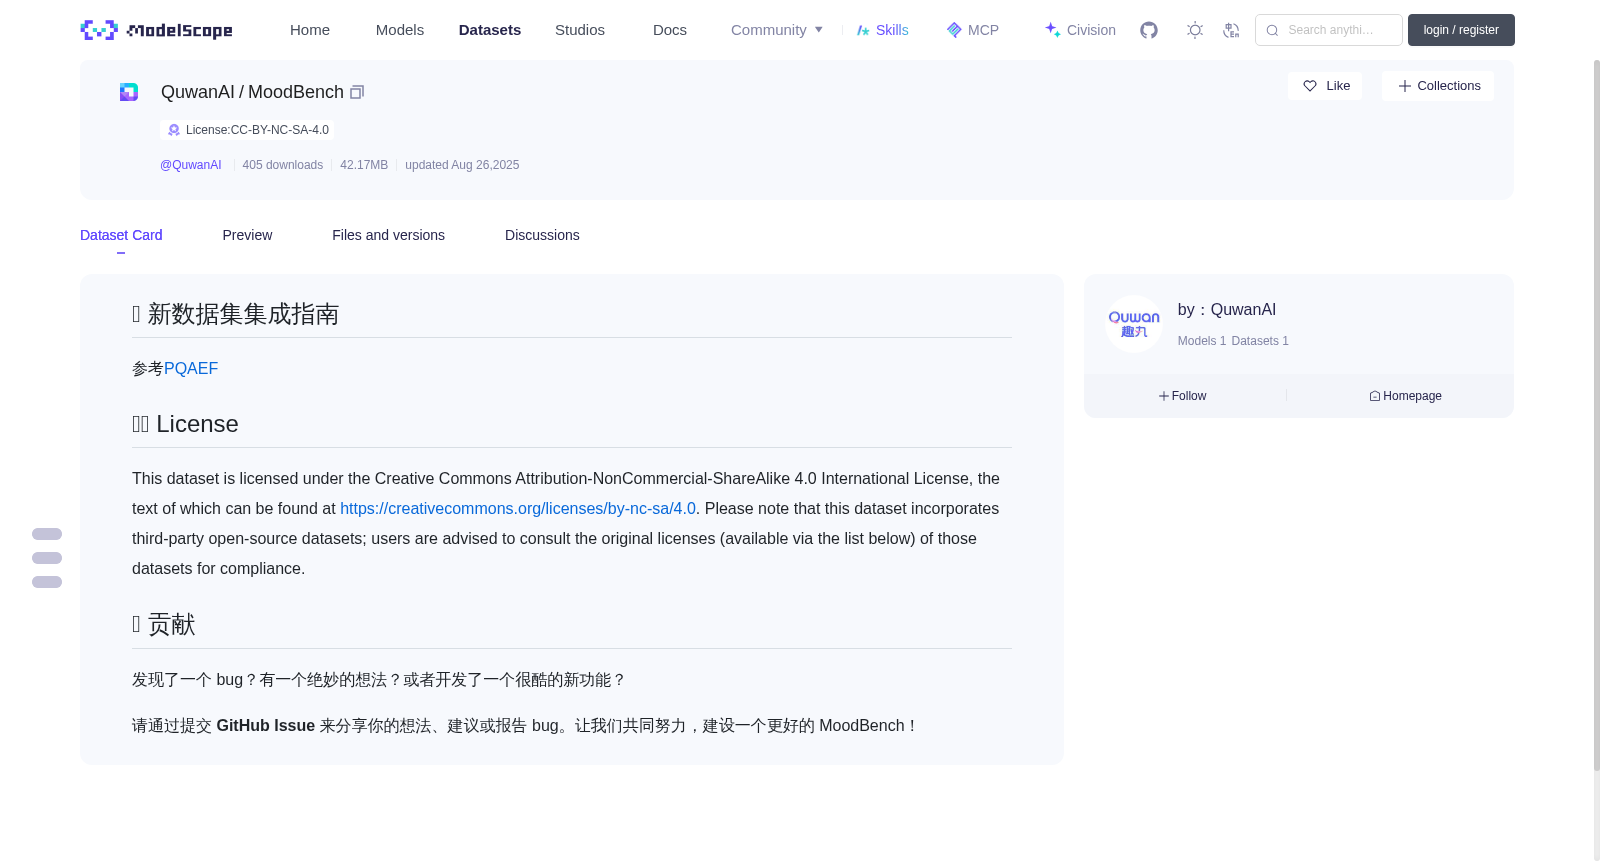Image resolution: width=1600 pixels, height=861 pixels.
Task: Click the MCP diamond icon
Action: click(954, 30)
